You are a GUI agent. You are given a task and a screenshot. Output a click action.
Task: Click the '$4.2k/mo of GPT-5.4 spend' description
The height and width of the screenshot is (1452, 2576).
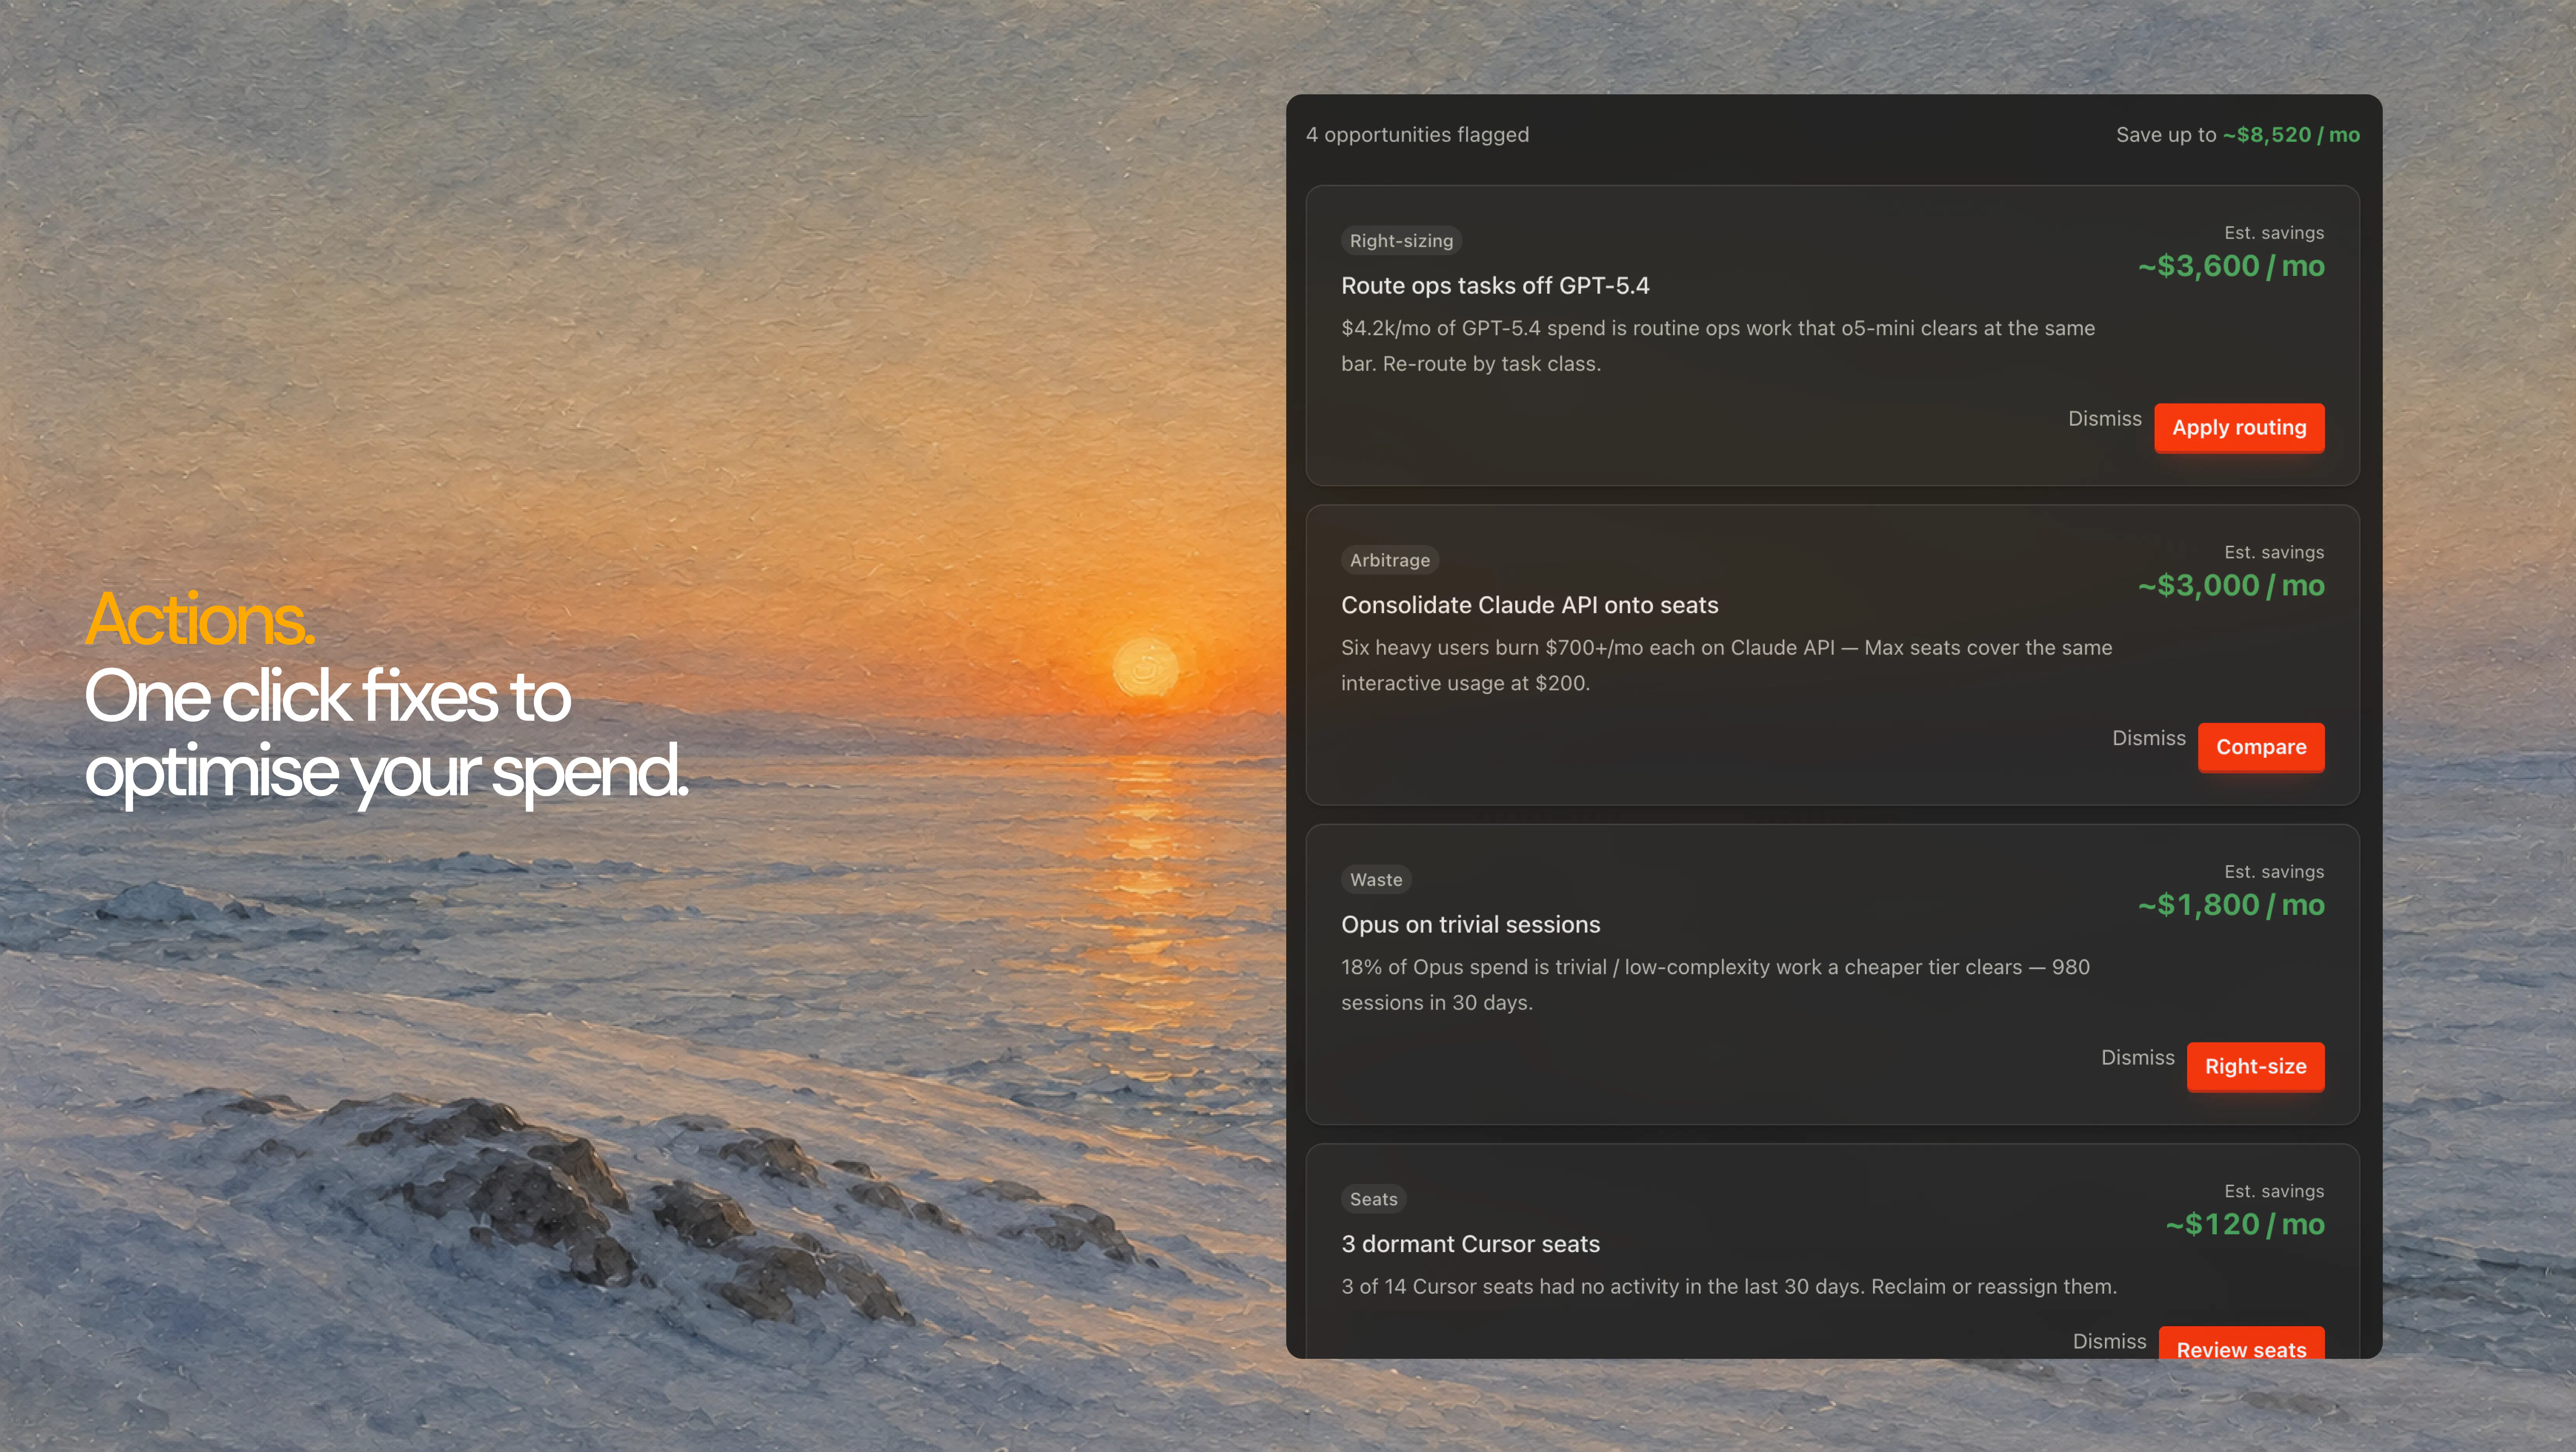(x=1718, y=346)
